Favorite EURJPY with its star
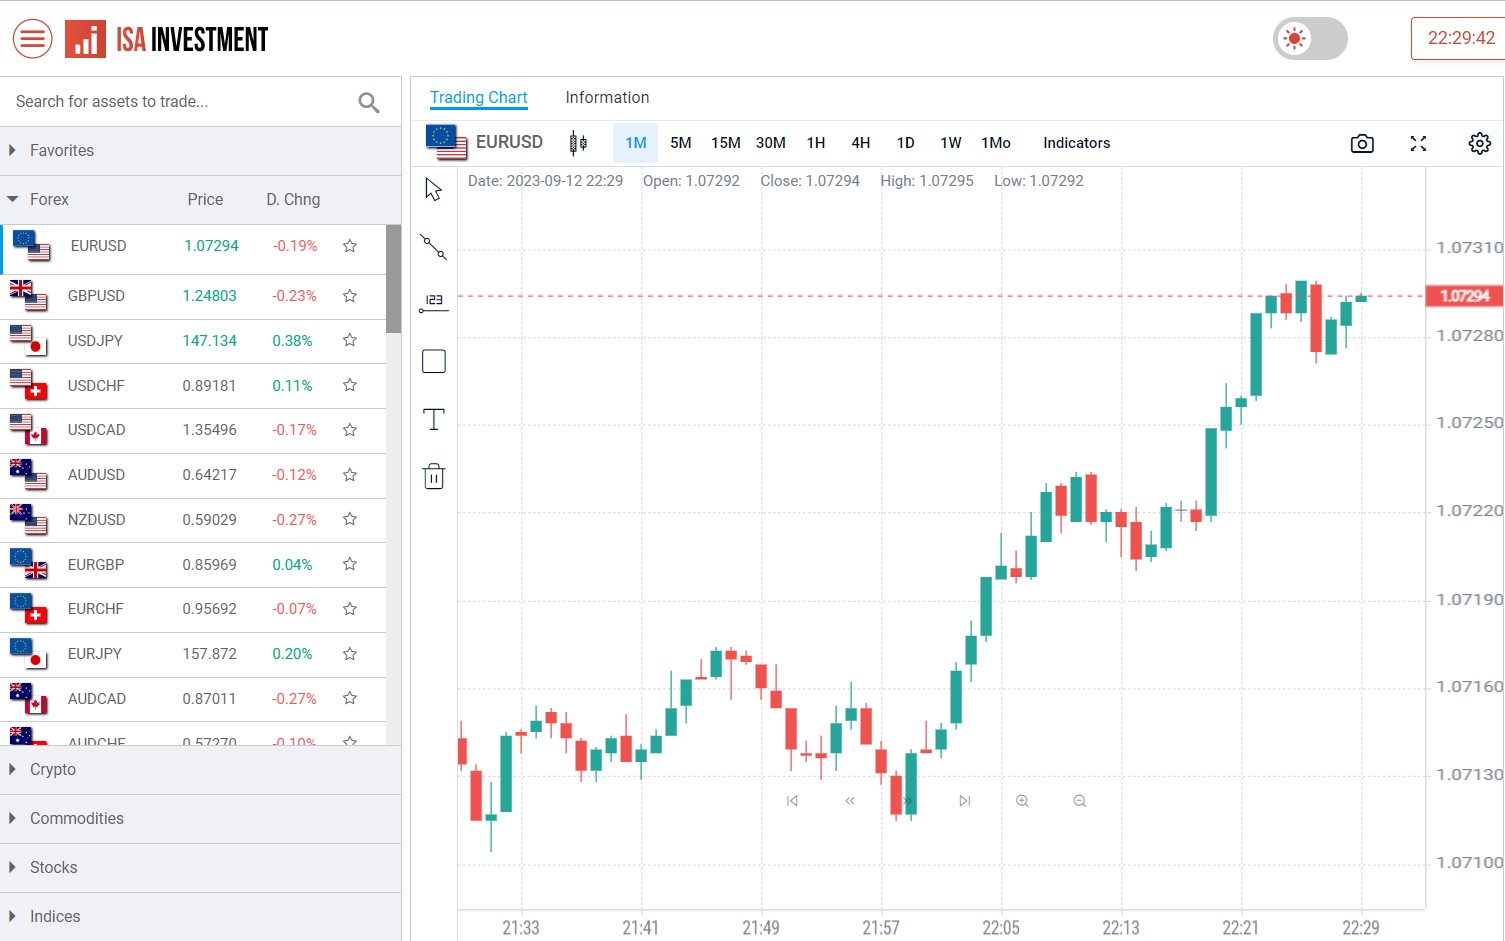1505x941 pixels. [x=350, y=654]
